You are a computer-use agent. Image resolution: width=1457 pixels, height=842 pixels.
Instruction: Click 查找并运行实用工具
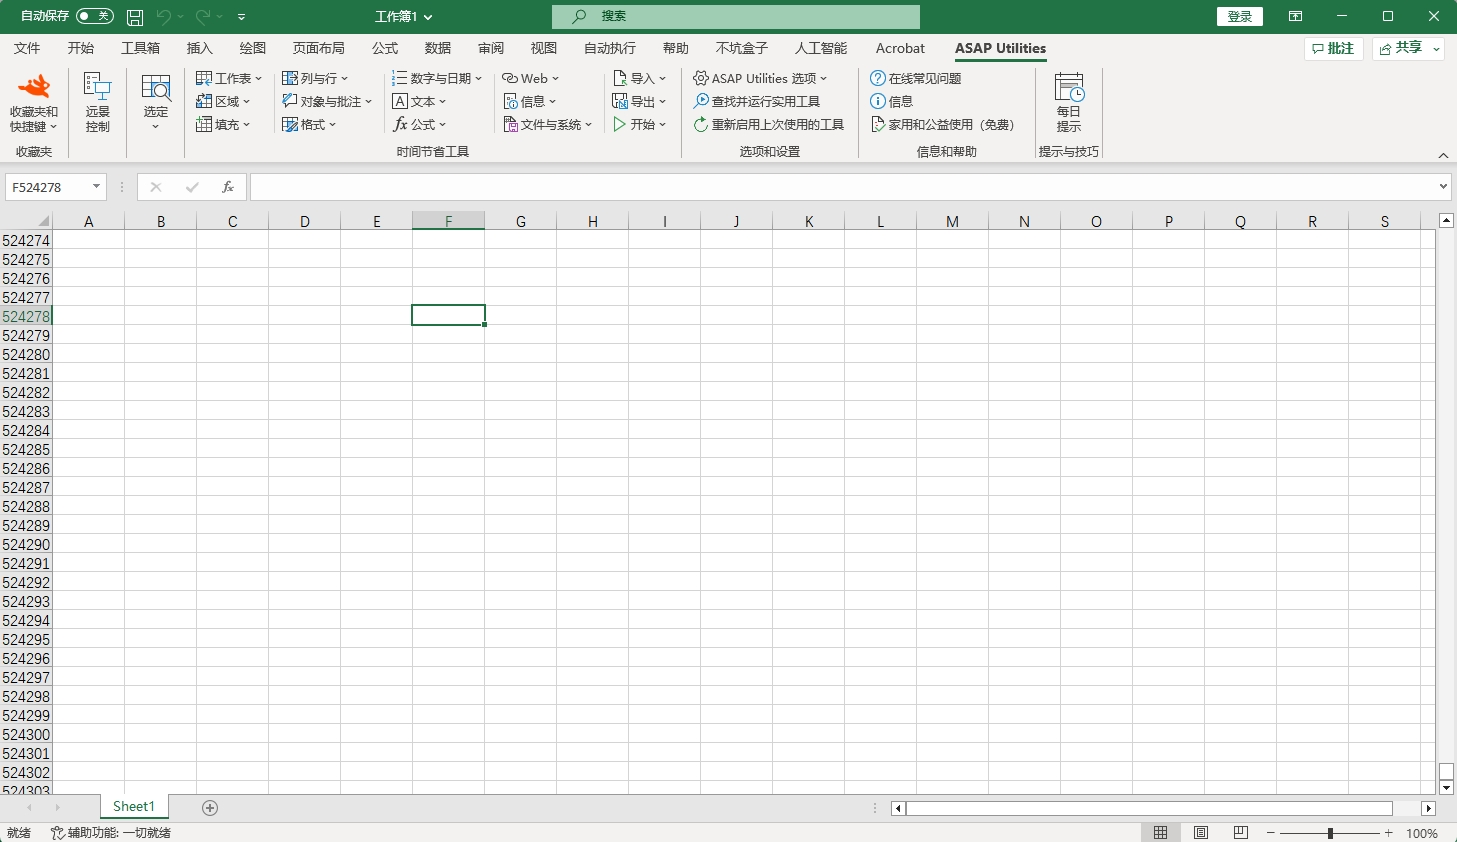coord(763,101)
